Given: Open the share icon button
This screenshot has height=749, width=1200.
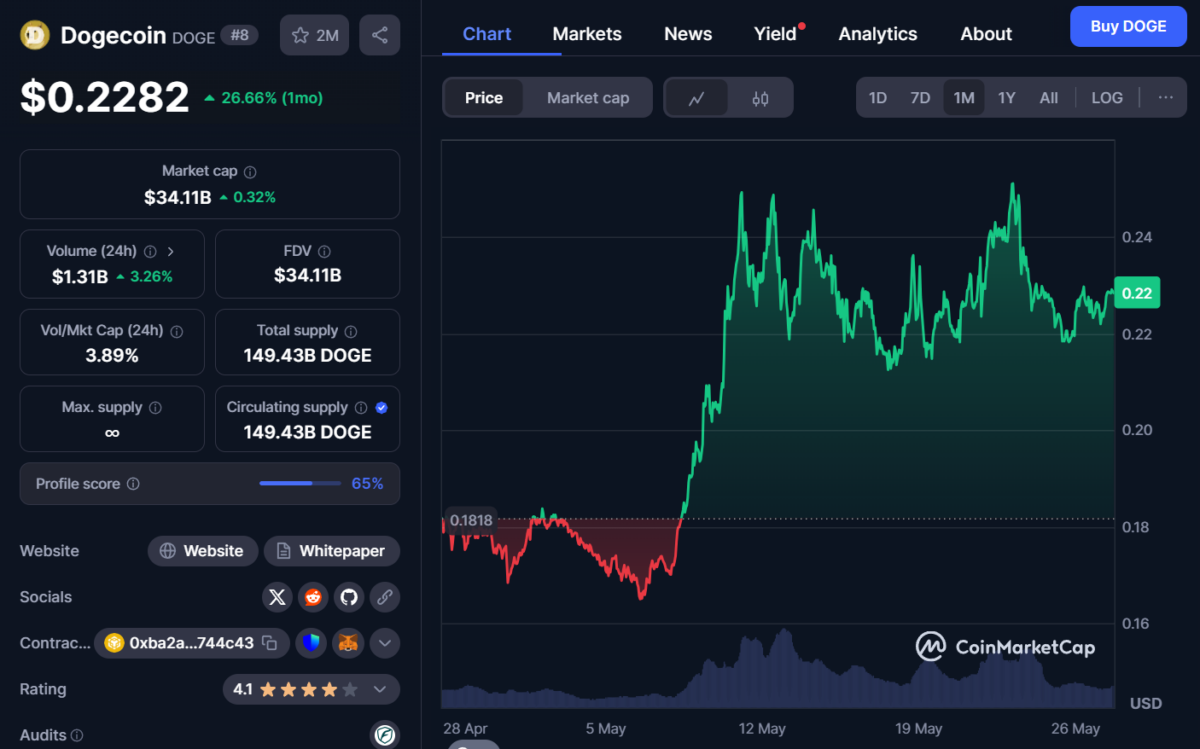Looking at the screenshot, I should tap(379, 35).
